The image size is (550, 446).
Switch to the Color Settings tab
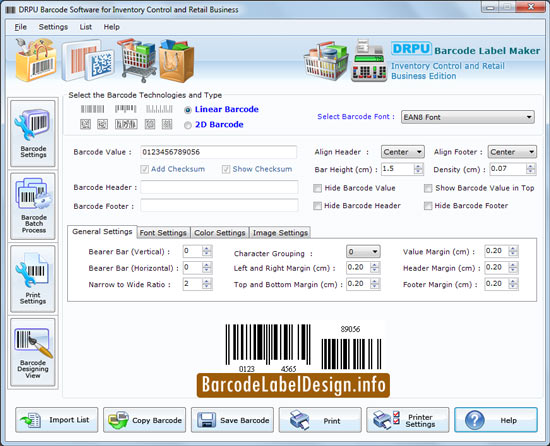coord(220,232)
